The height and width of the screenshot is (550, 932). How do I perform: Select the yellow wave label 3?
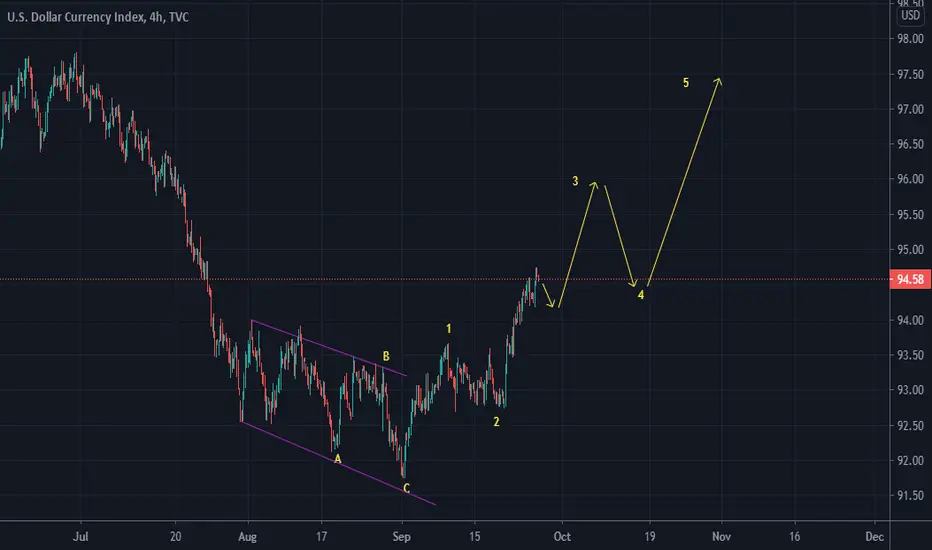click(575, 181)
